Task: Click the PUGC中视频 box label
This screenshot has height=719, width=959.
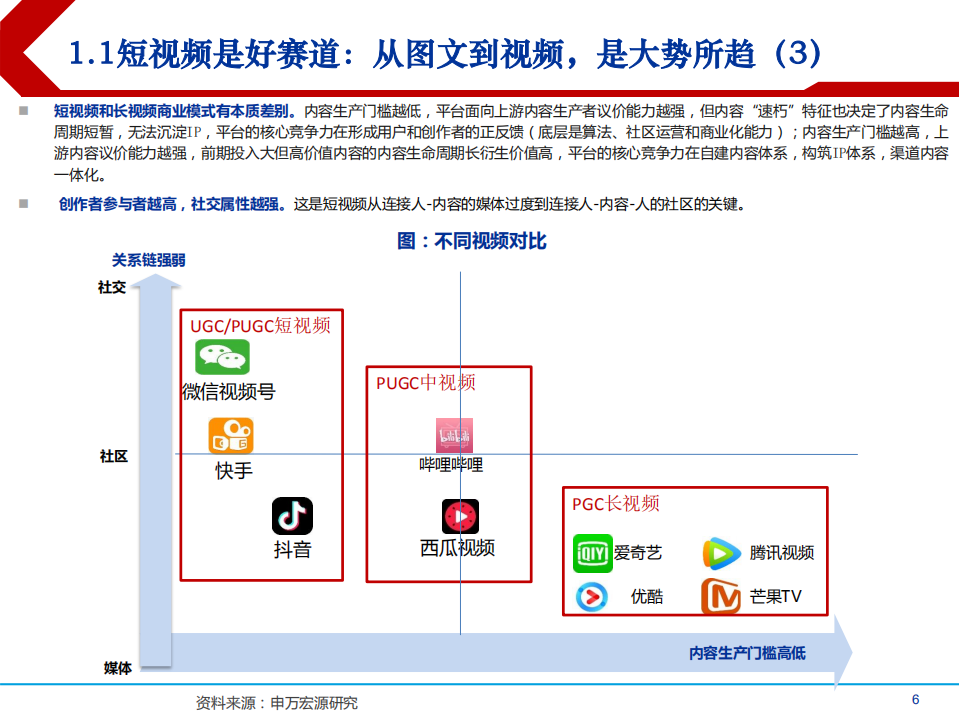Action: (x=424, y=381)
